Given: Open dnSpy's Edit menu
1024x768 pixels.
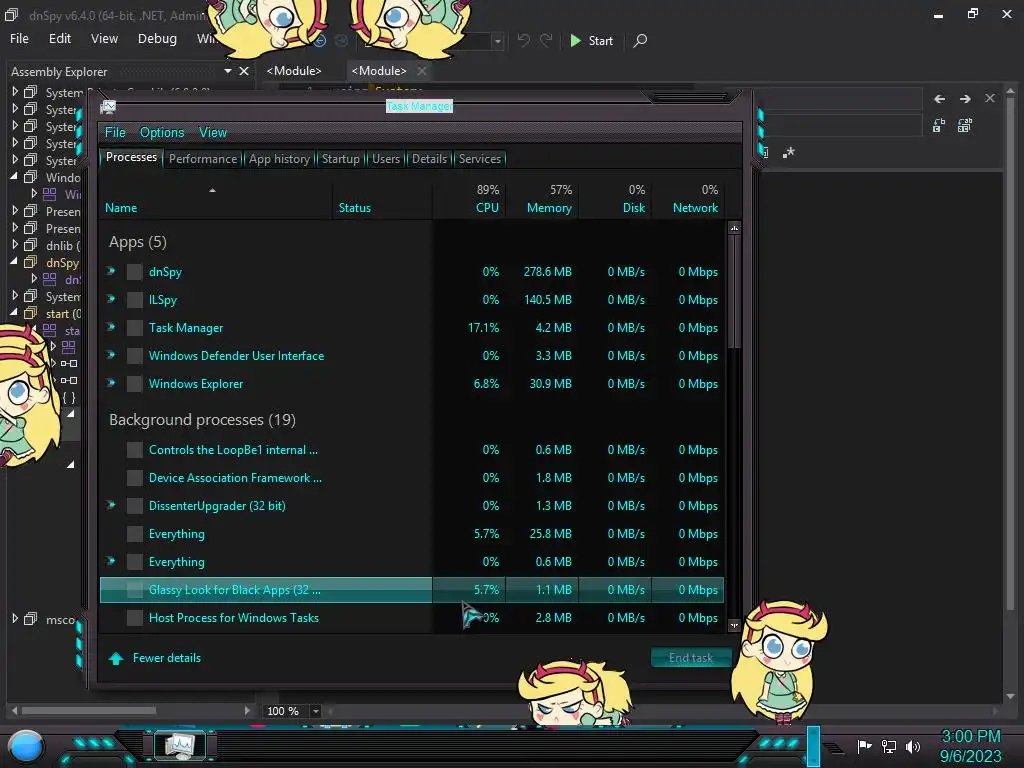Looking at the screenshot, I should pyautogui.click(x=60, y=39).
